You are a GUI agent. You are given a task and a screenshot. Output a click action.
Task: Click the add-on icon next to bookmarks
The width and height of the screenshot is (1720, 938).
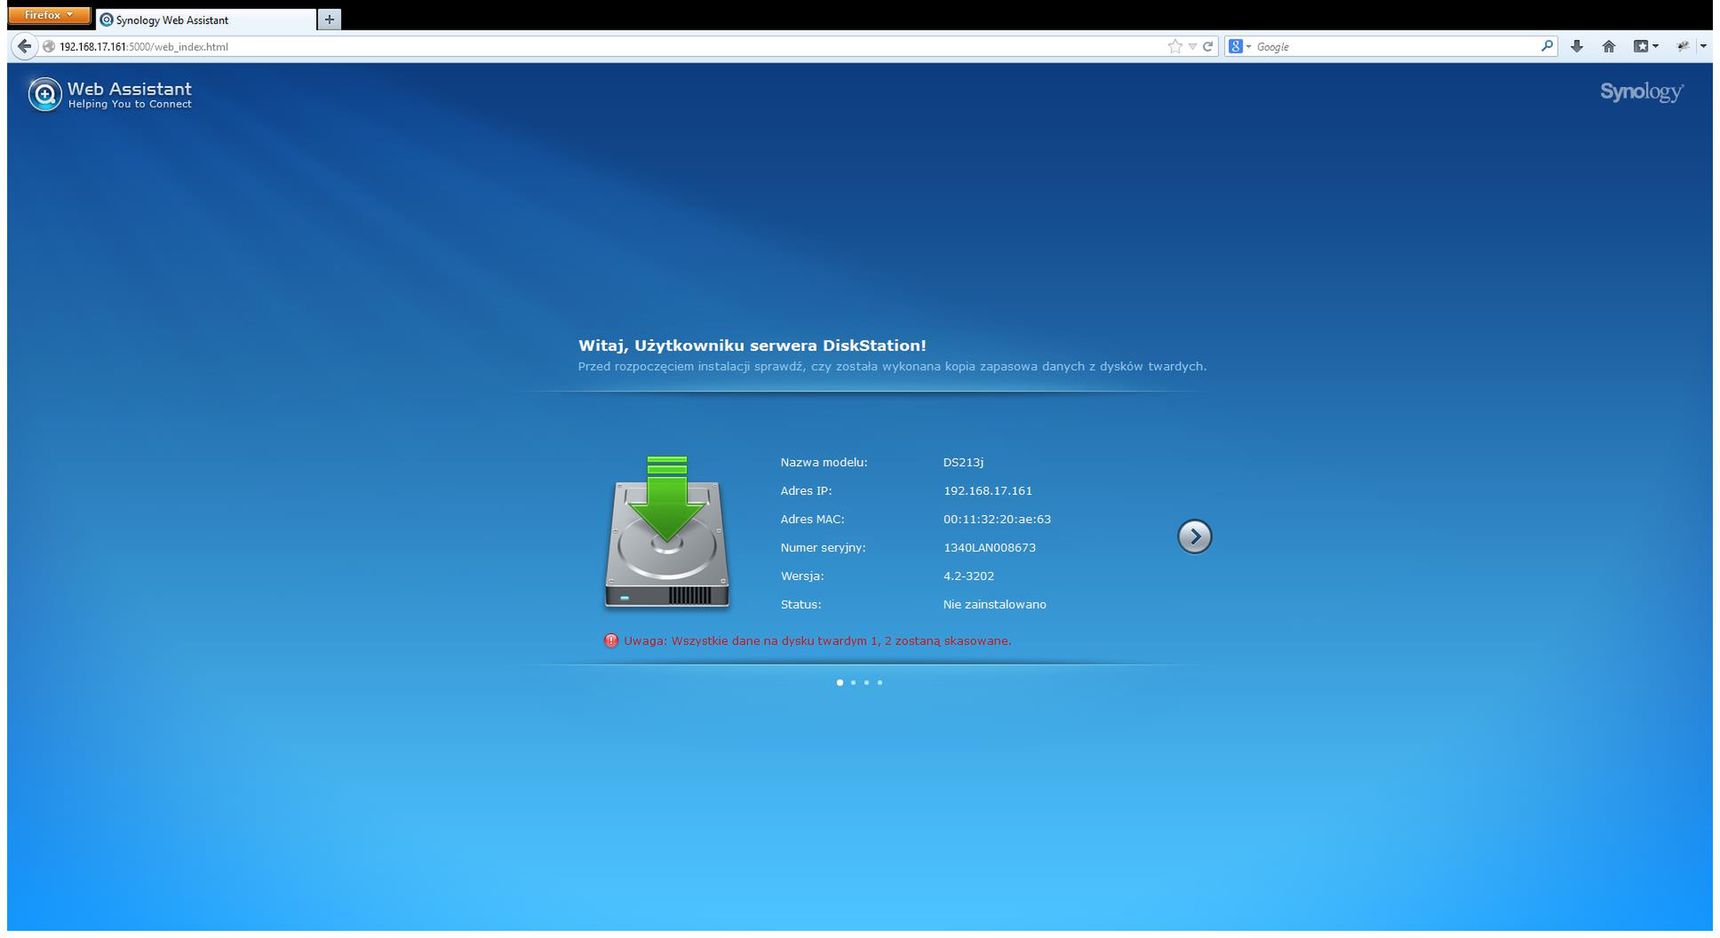click(x=1683, y=46)
